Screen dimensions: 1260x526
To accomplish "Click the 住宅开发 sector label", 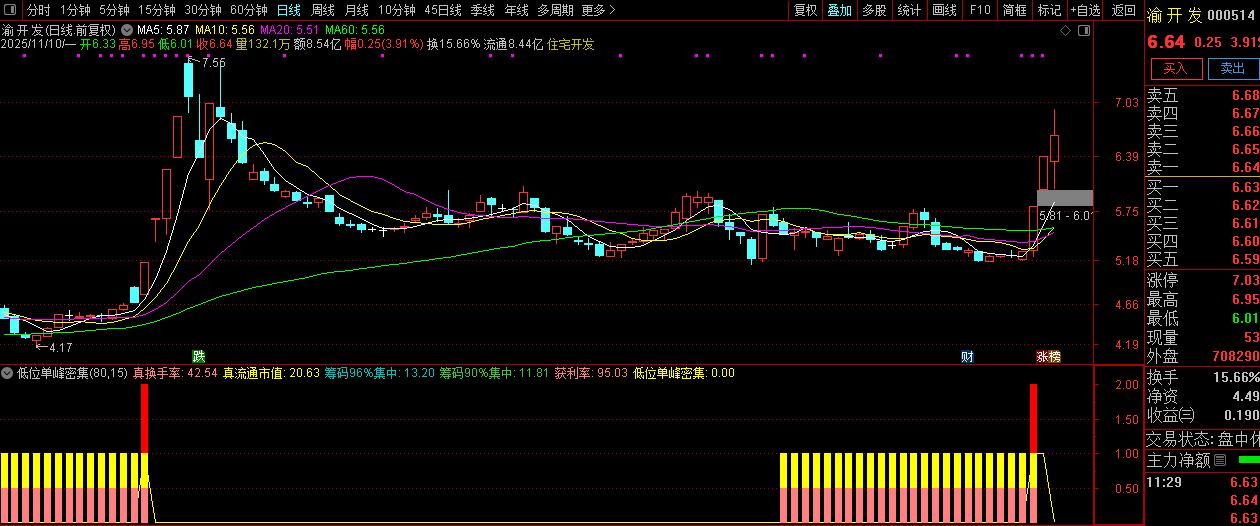I will point(570,44).
